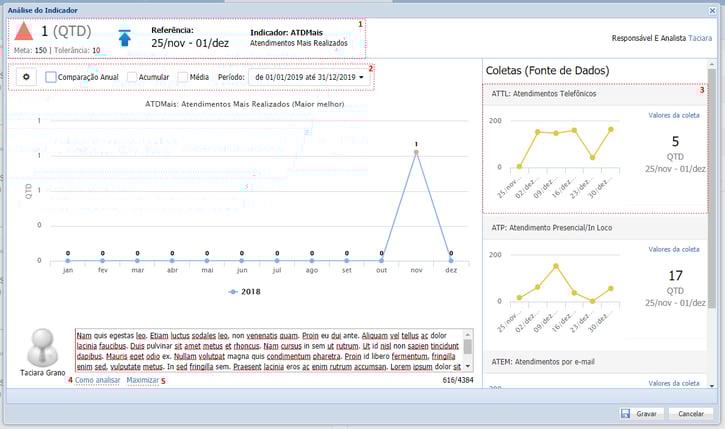Enable the Comparação Anual checkbox
Screen dimensions: 725x429
coord(51,77)
